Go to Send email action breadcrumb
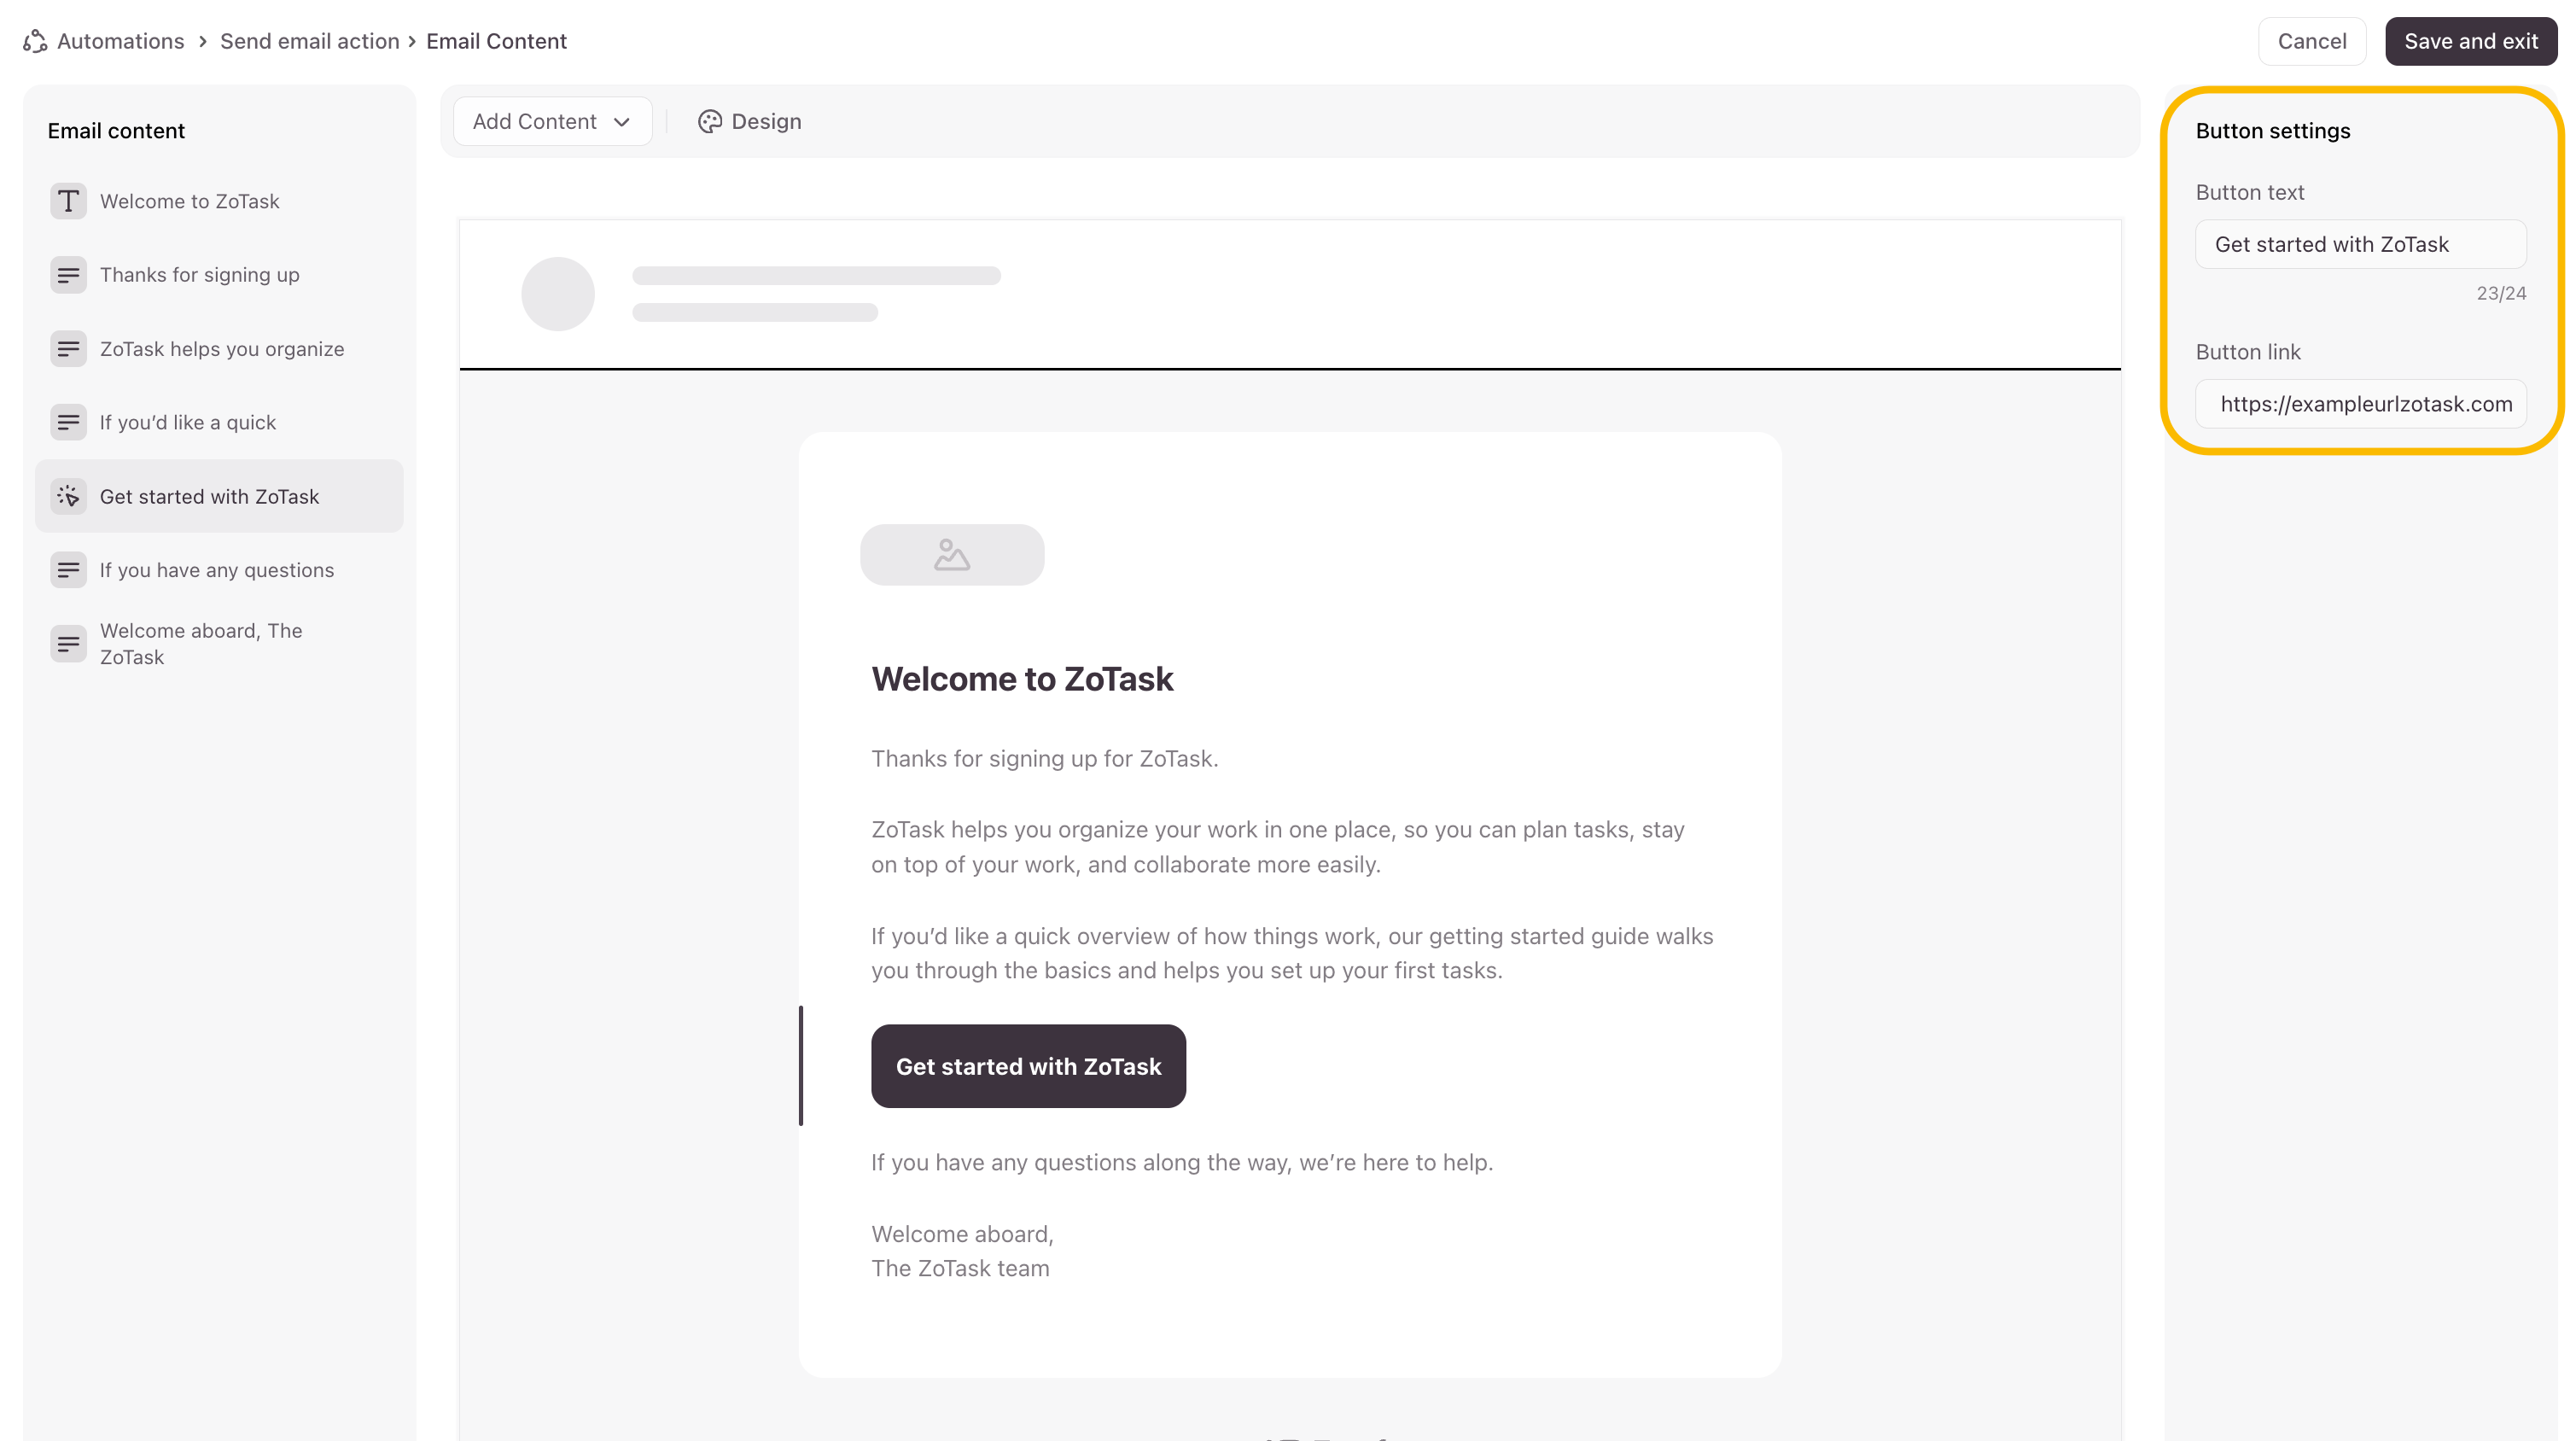This screenshot has height=1441, width=2576. pos(309,41)
